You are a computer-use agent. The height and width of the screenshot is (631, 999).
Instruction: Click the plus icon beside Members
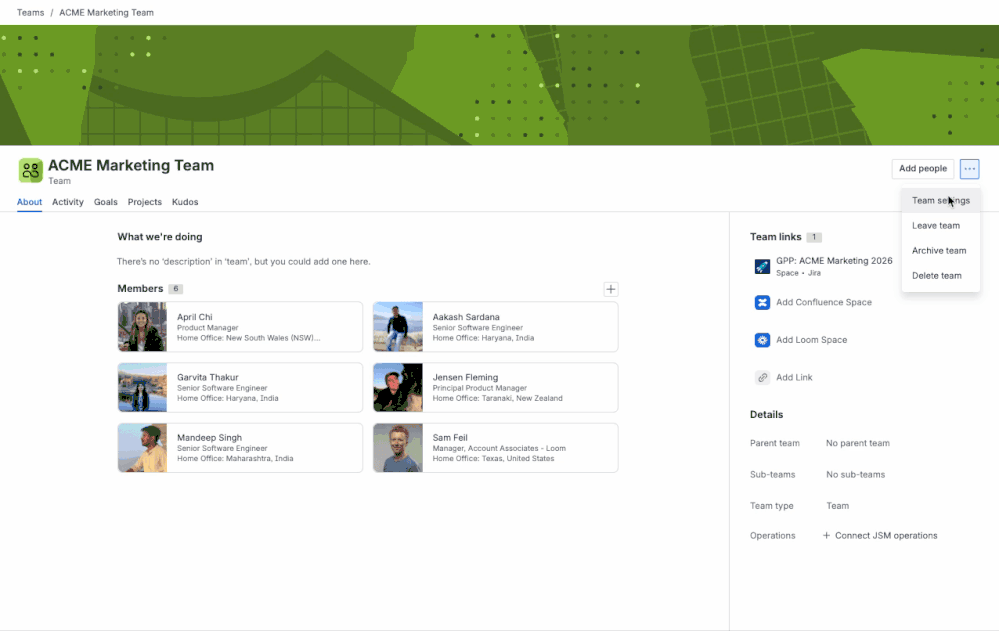pos(610,289)
